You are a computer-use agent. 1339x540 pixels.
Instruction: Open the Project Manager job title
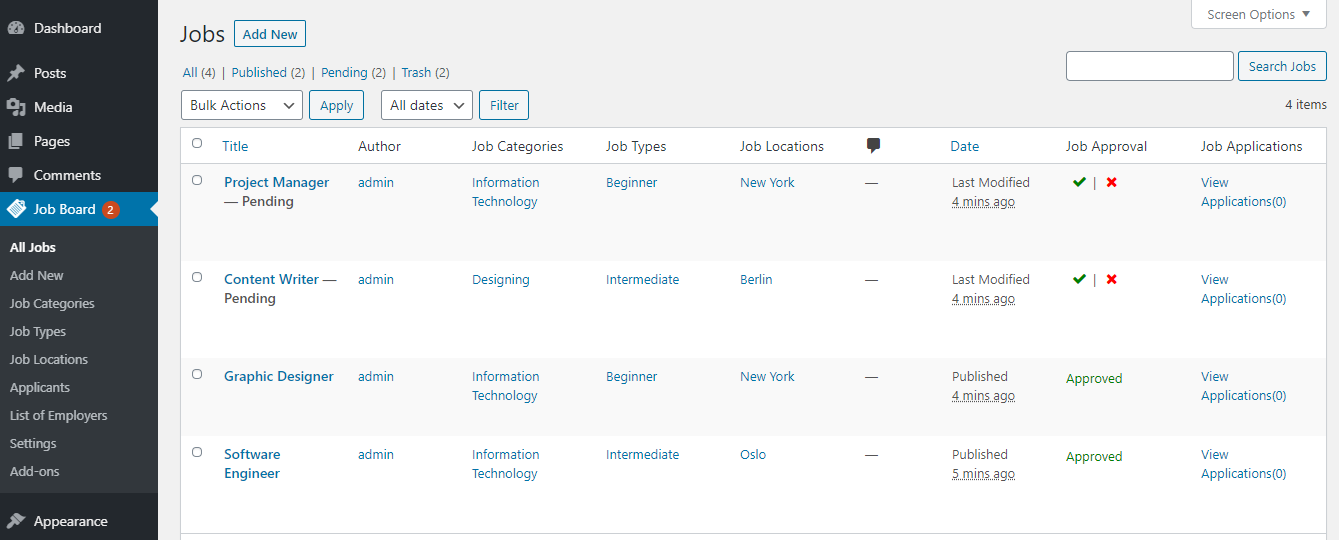[276, 182]
